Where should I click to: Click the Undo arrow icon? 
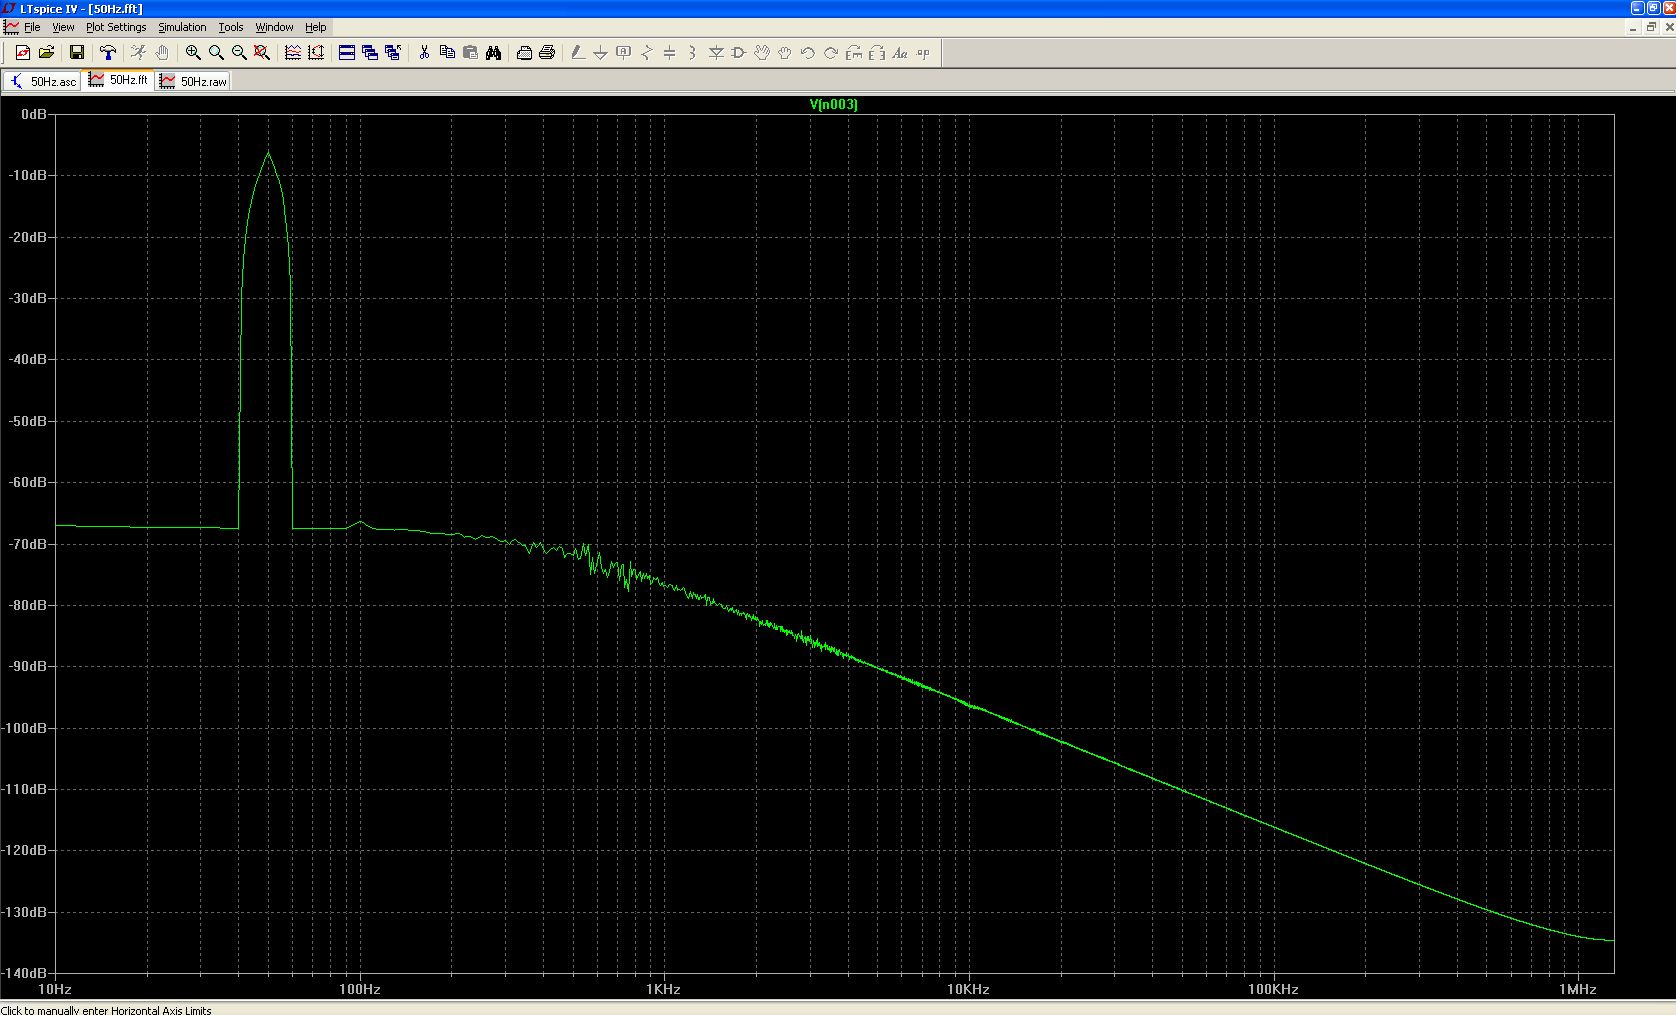808,53
